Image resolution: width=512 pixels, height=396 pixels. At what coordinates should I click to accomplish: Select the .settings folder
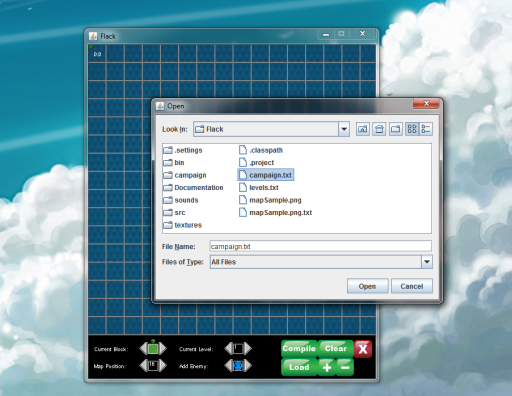(183, 150)
